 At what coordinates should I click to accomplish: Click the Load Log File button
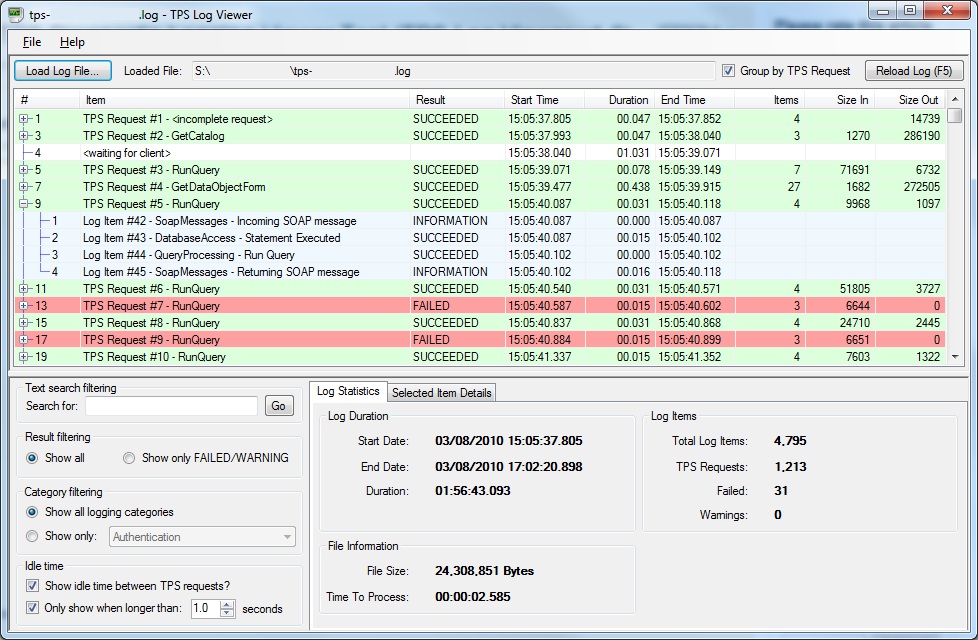(62, 71)
